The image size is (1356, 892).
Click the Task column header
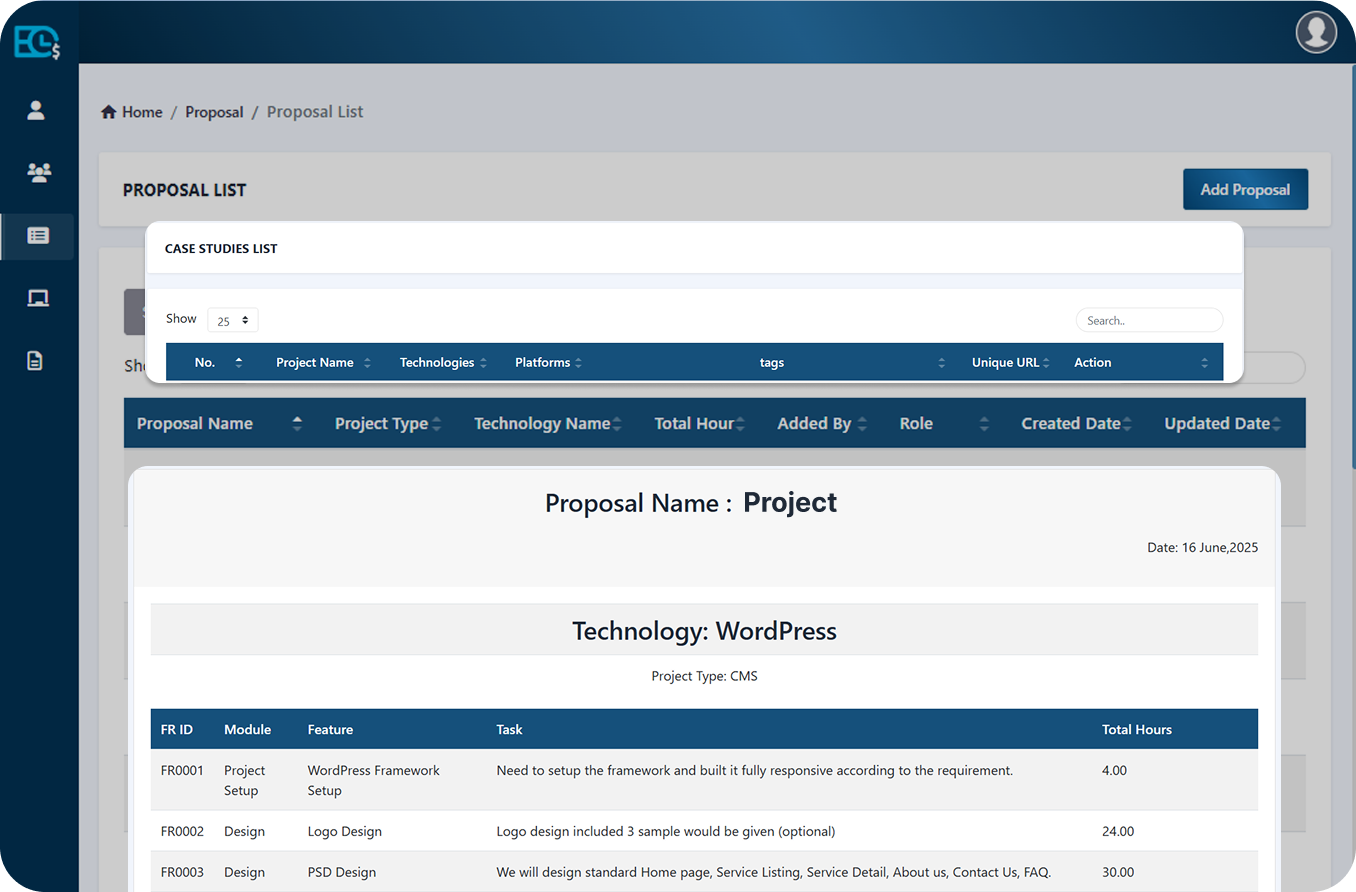point(509,729)
